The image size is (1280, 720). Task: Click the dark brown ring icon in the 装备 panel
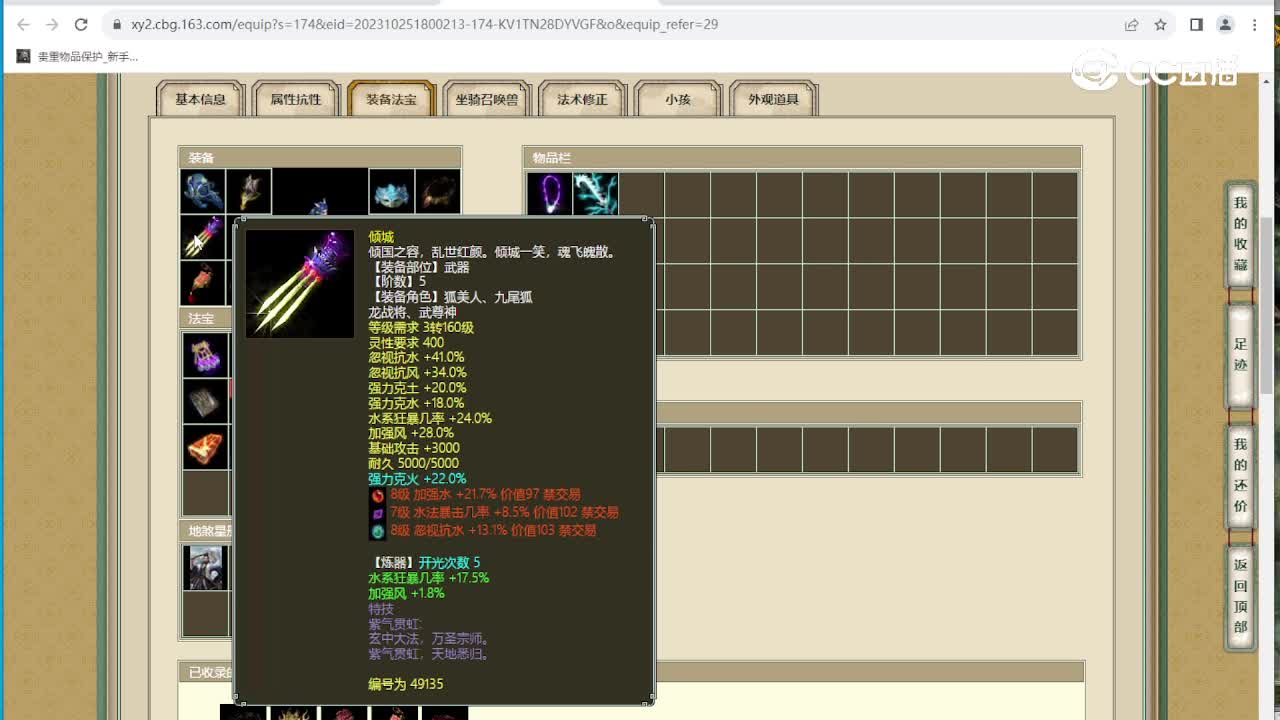438,191
